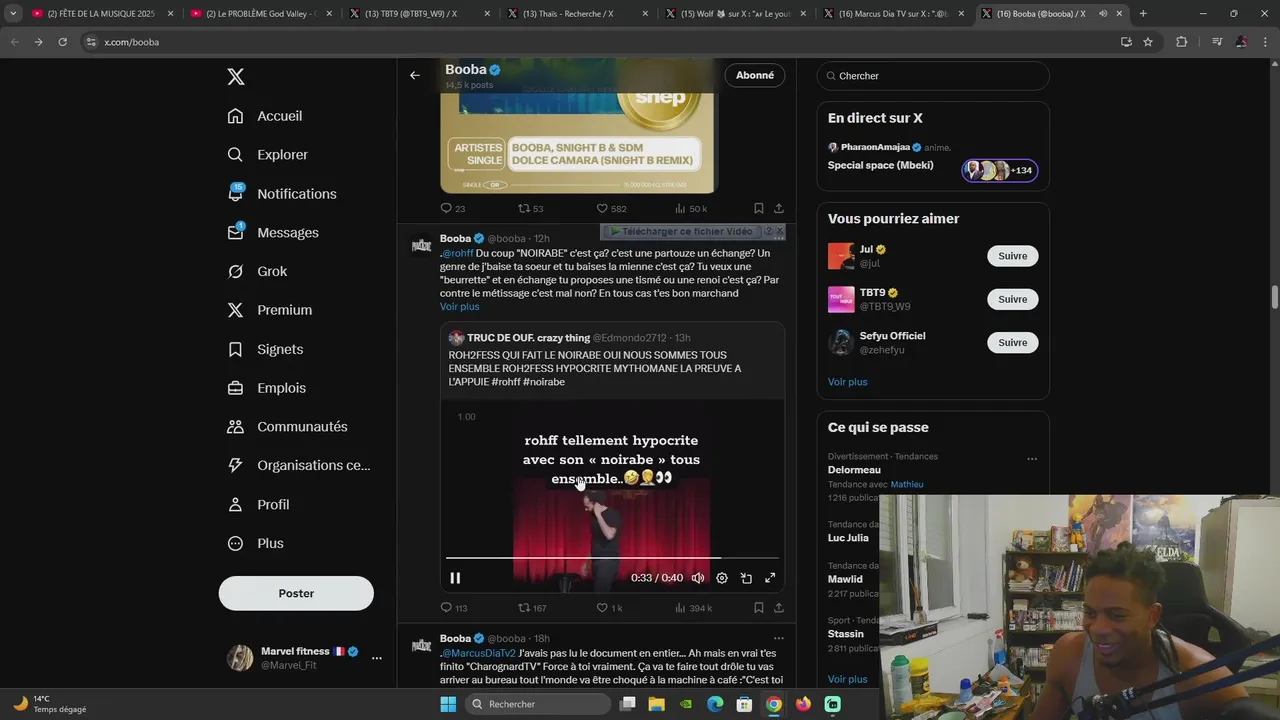Open browser extensions puzzle icon

pos(1182,42)
